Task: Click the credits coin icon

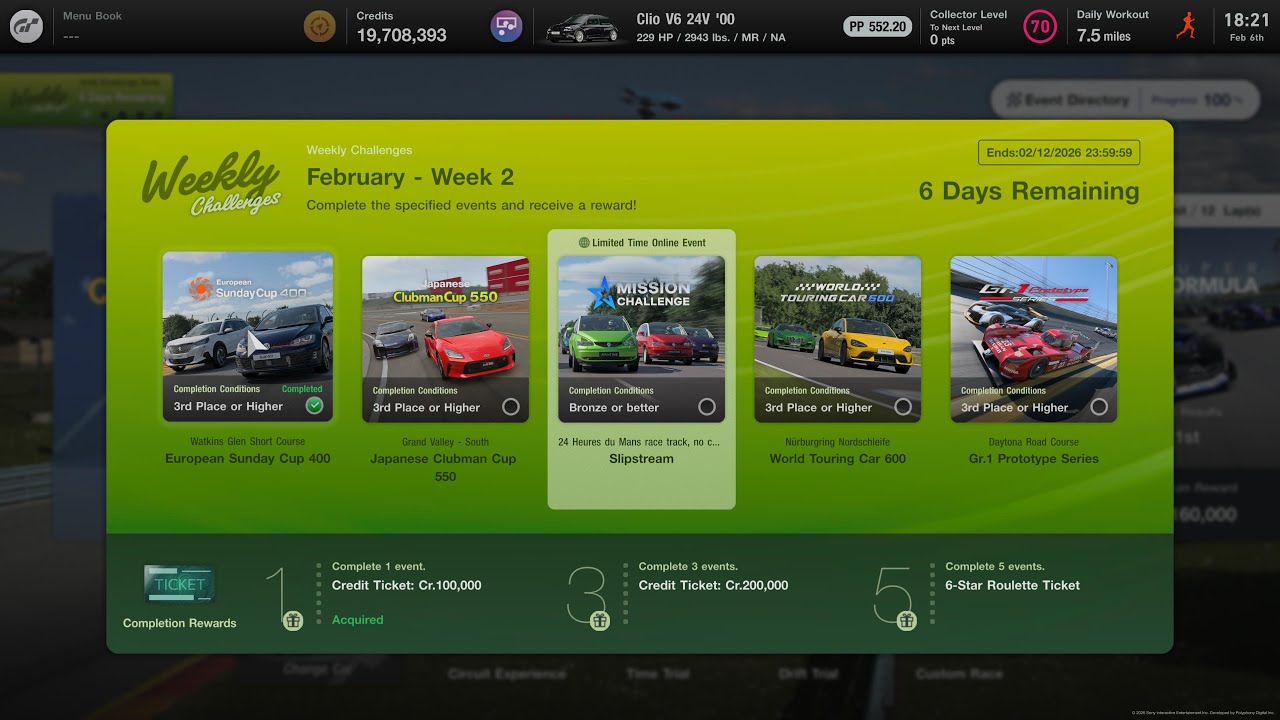Action: tap(320, 26)
